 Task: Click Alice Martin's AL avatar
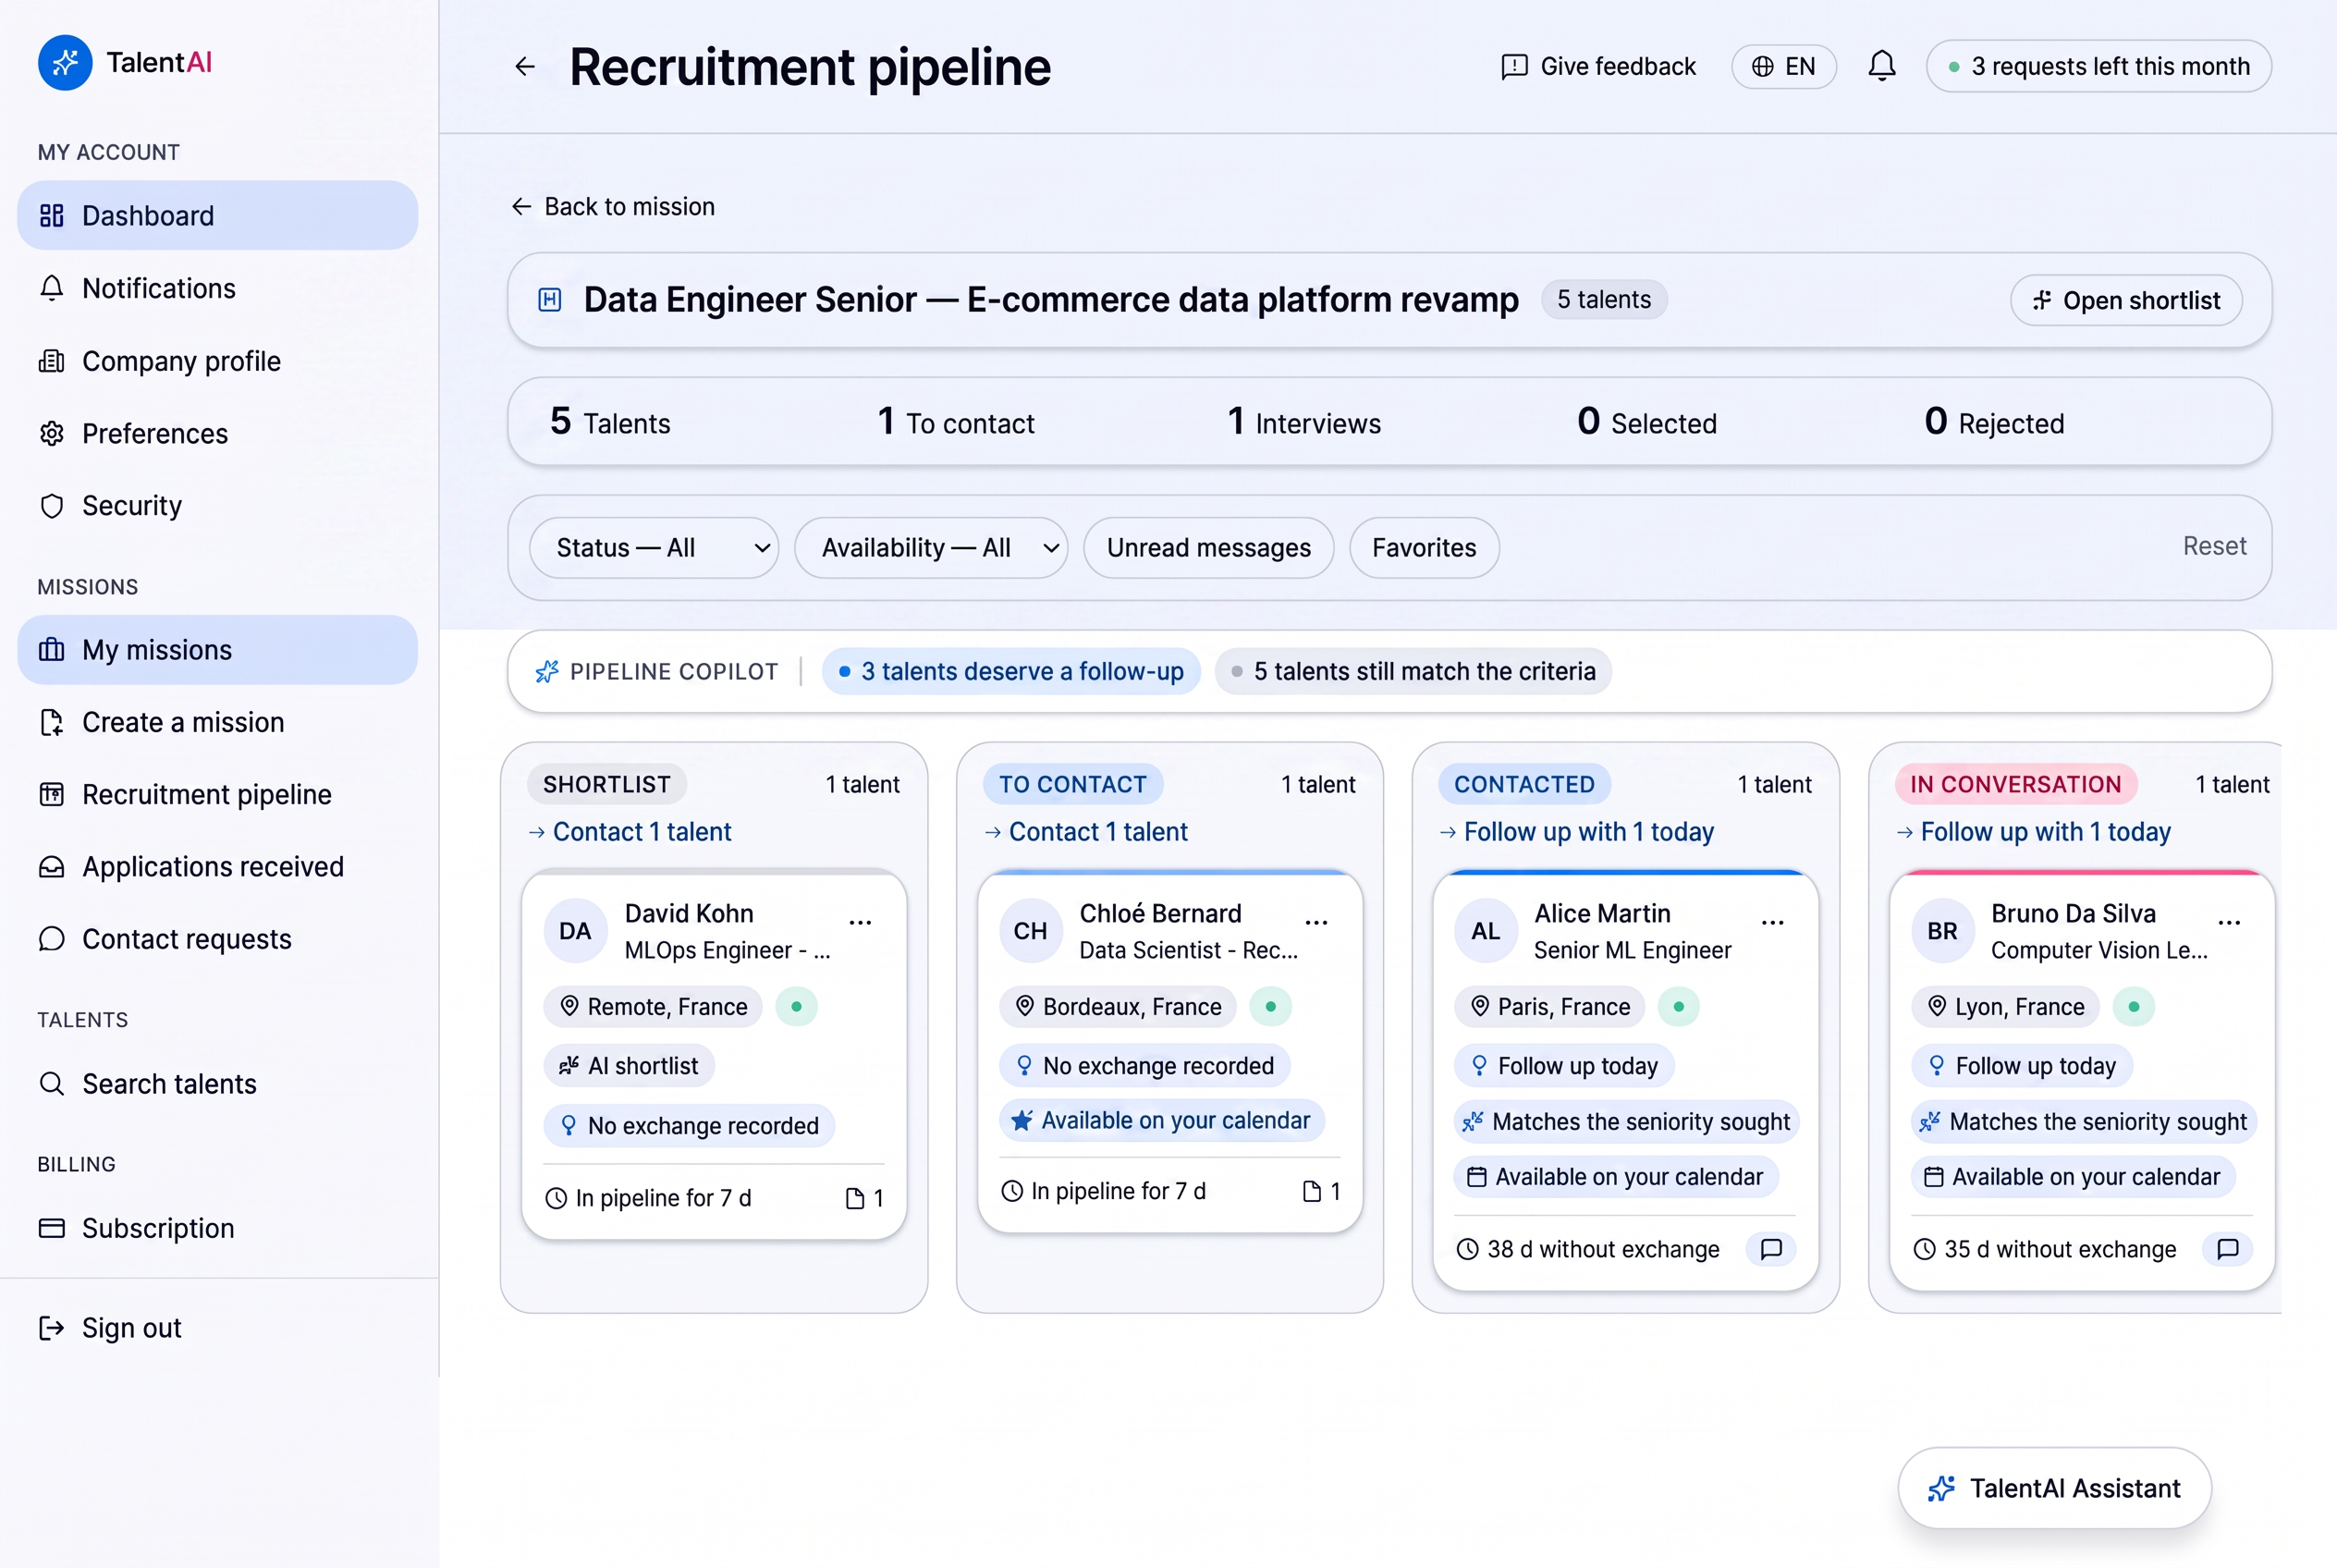click(1486, 931)
